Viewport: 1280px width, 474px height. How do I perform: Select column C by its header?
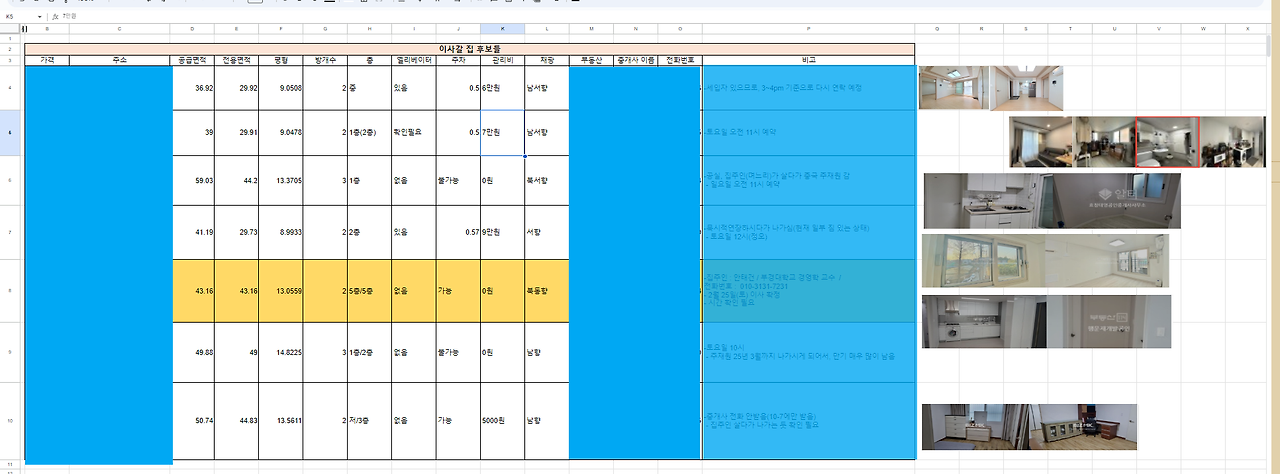(x=120, y=29)
